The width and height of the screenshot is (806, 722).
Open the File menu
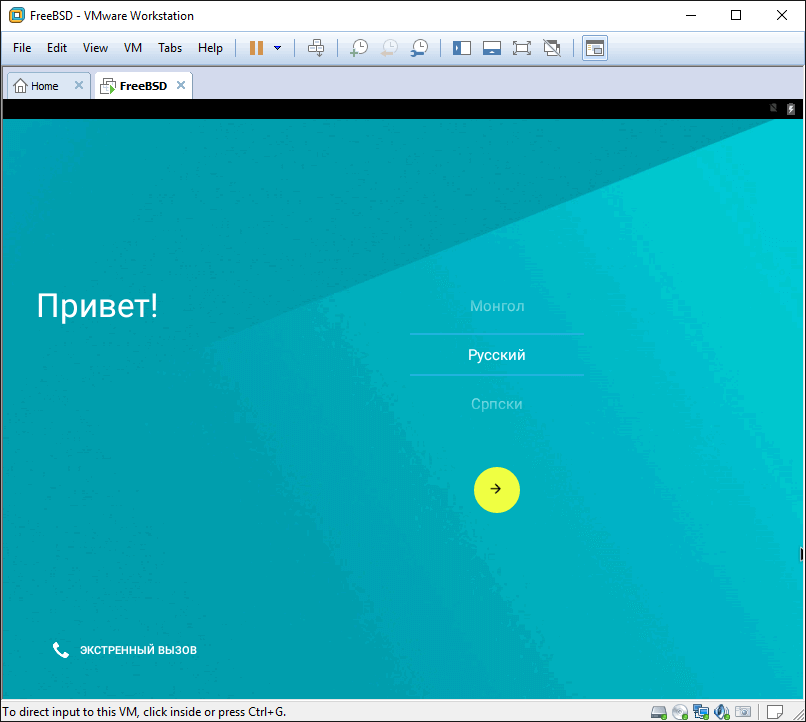coord(22,48)
